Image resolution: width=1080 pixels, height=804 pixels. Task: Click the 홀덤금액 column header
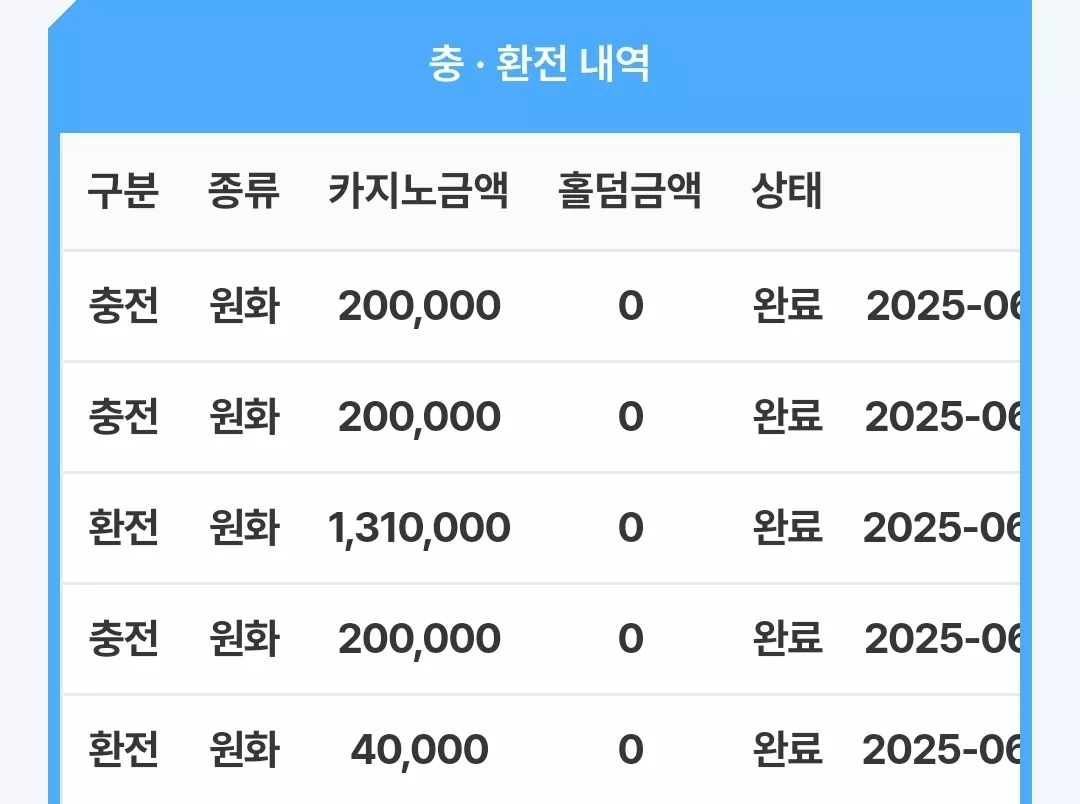pyautogui.click(x=630, y=190)
